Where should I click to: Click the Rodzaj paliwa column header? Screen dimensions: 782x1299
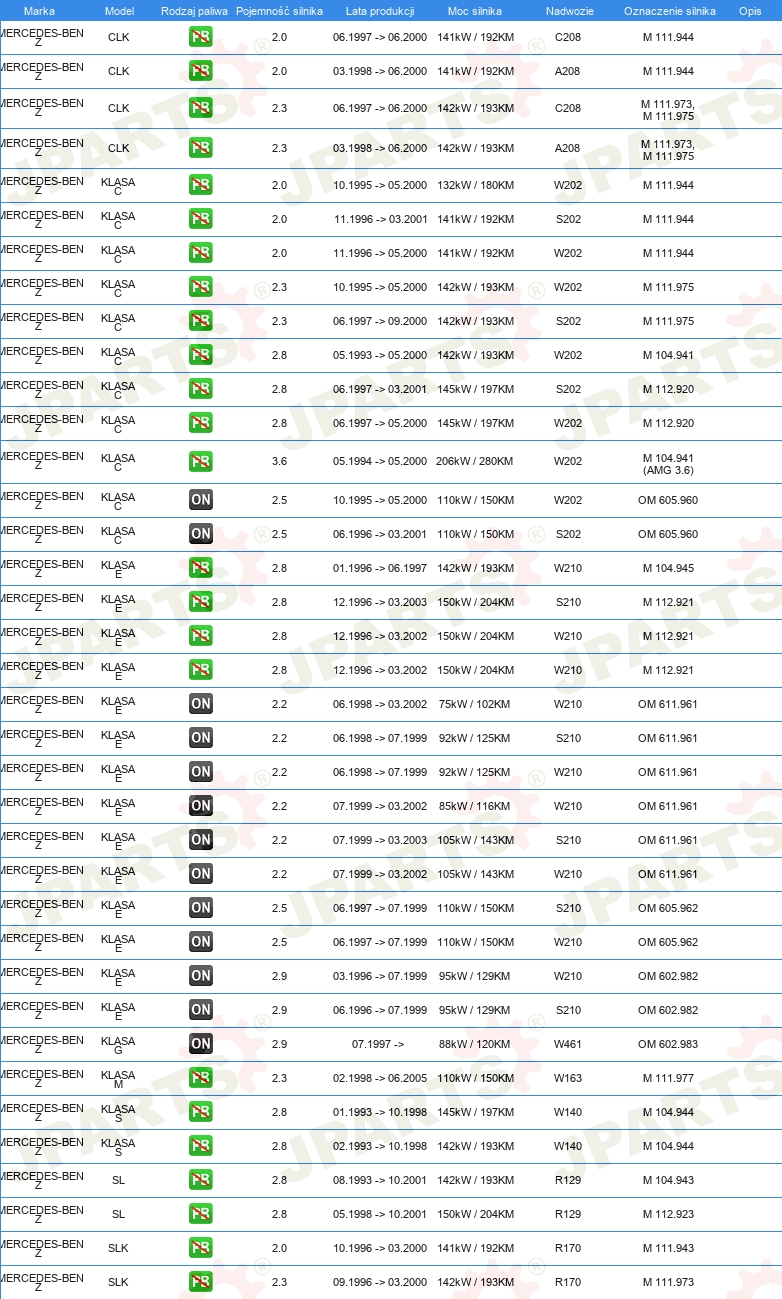click(194, 11)
